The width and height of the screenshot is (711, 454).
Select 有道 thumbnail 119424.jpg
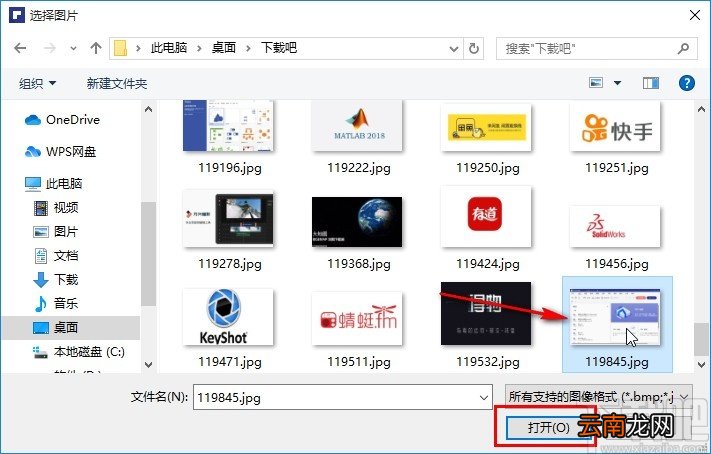point(486,216)
